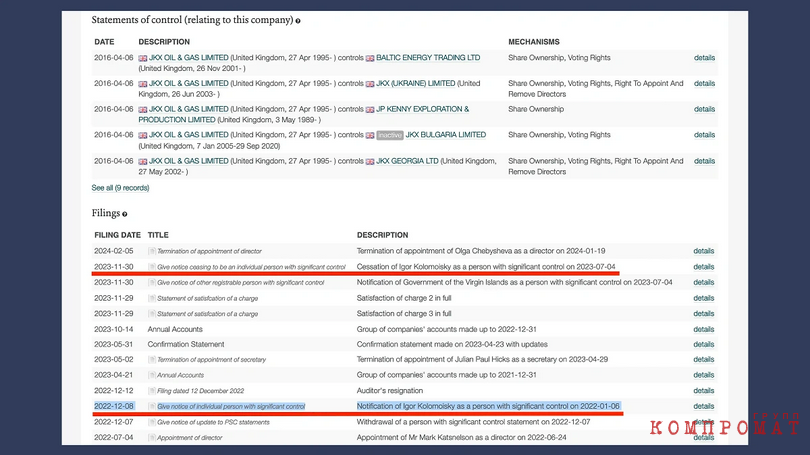This screenshot has width=810, height=455.
Task: Open details for 2023-10-14 Annual Accounts filing
Action: coord(704,330)
